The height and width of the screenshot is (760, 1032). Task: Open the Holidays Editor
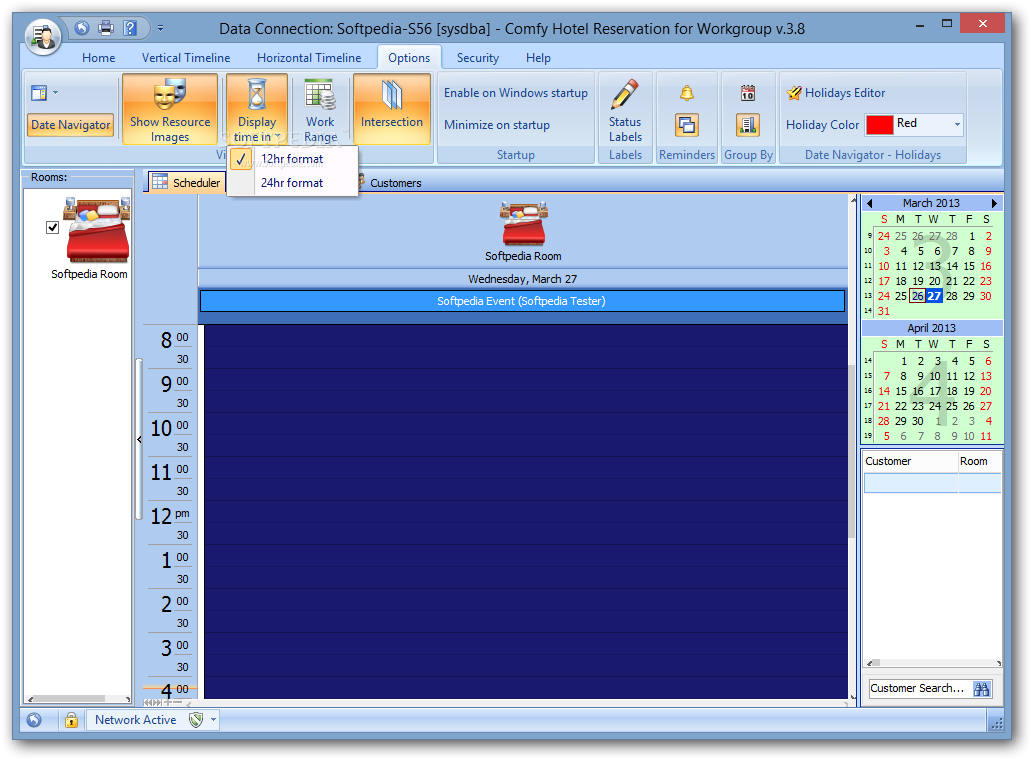click(x=836, y=93)
